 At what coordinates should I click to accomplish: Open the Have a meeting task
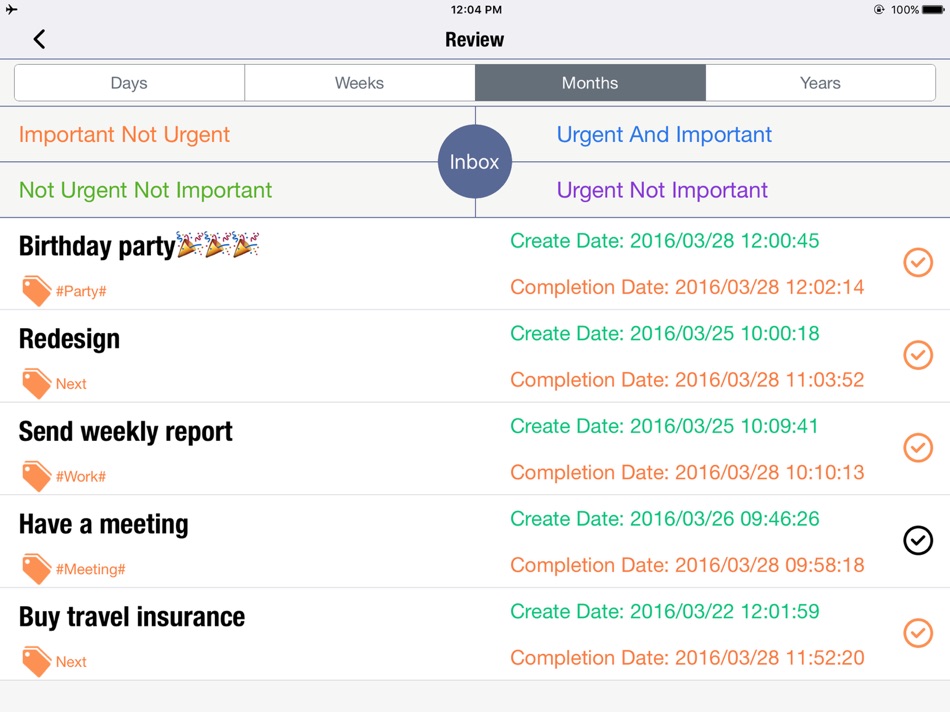[x=104, y=524]
